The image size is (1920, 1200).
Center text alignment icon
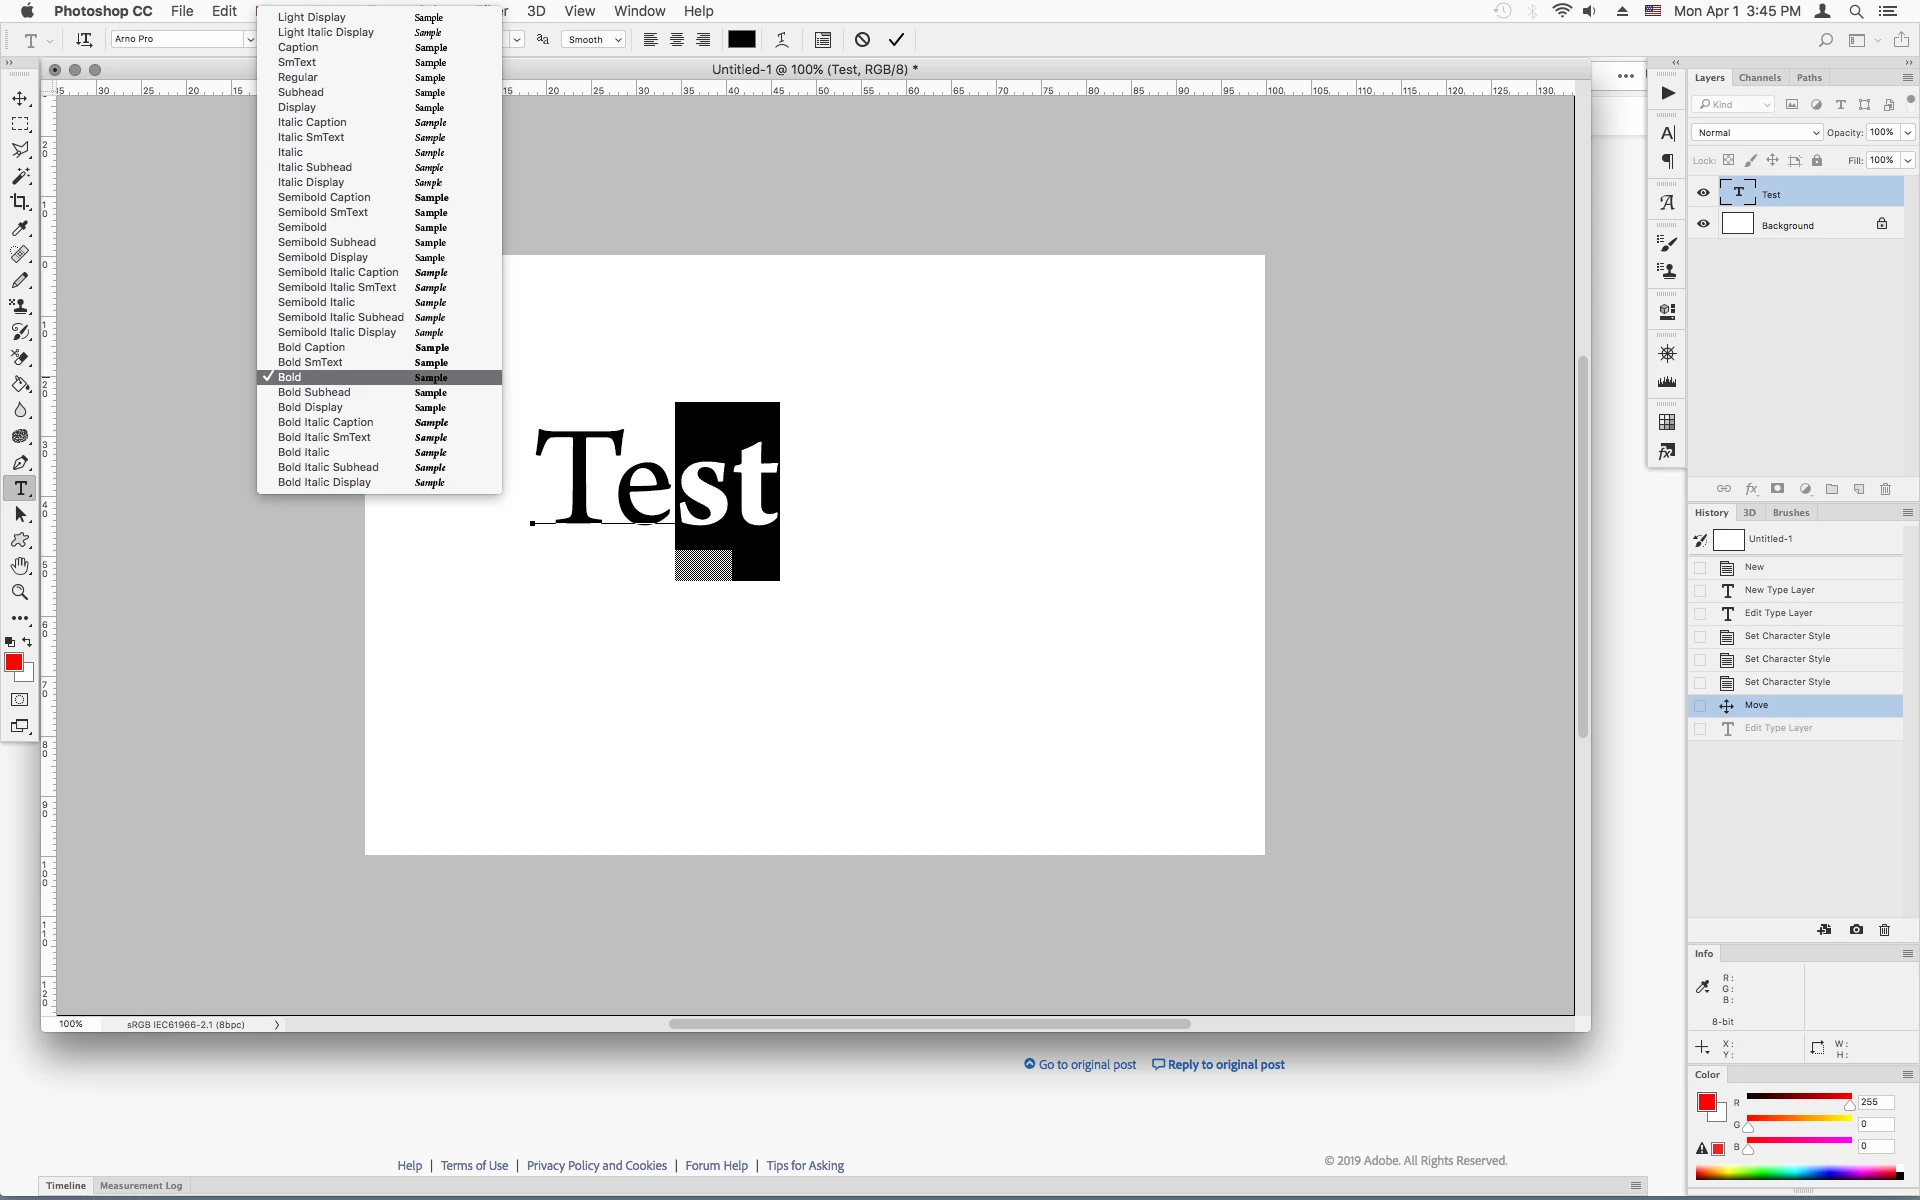pos(677,40)
